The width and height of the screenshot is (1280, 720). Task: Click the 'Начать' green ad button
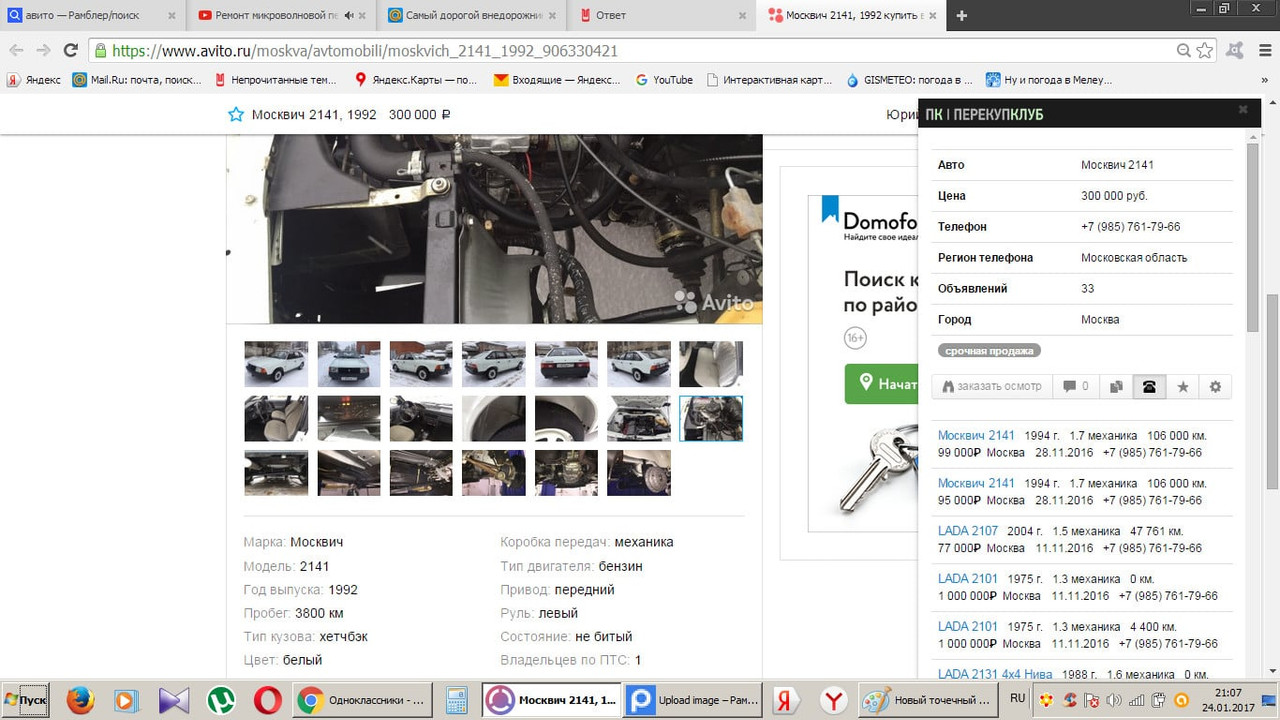[882, 384]
